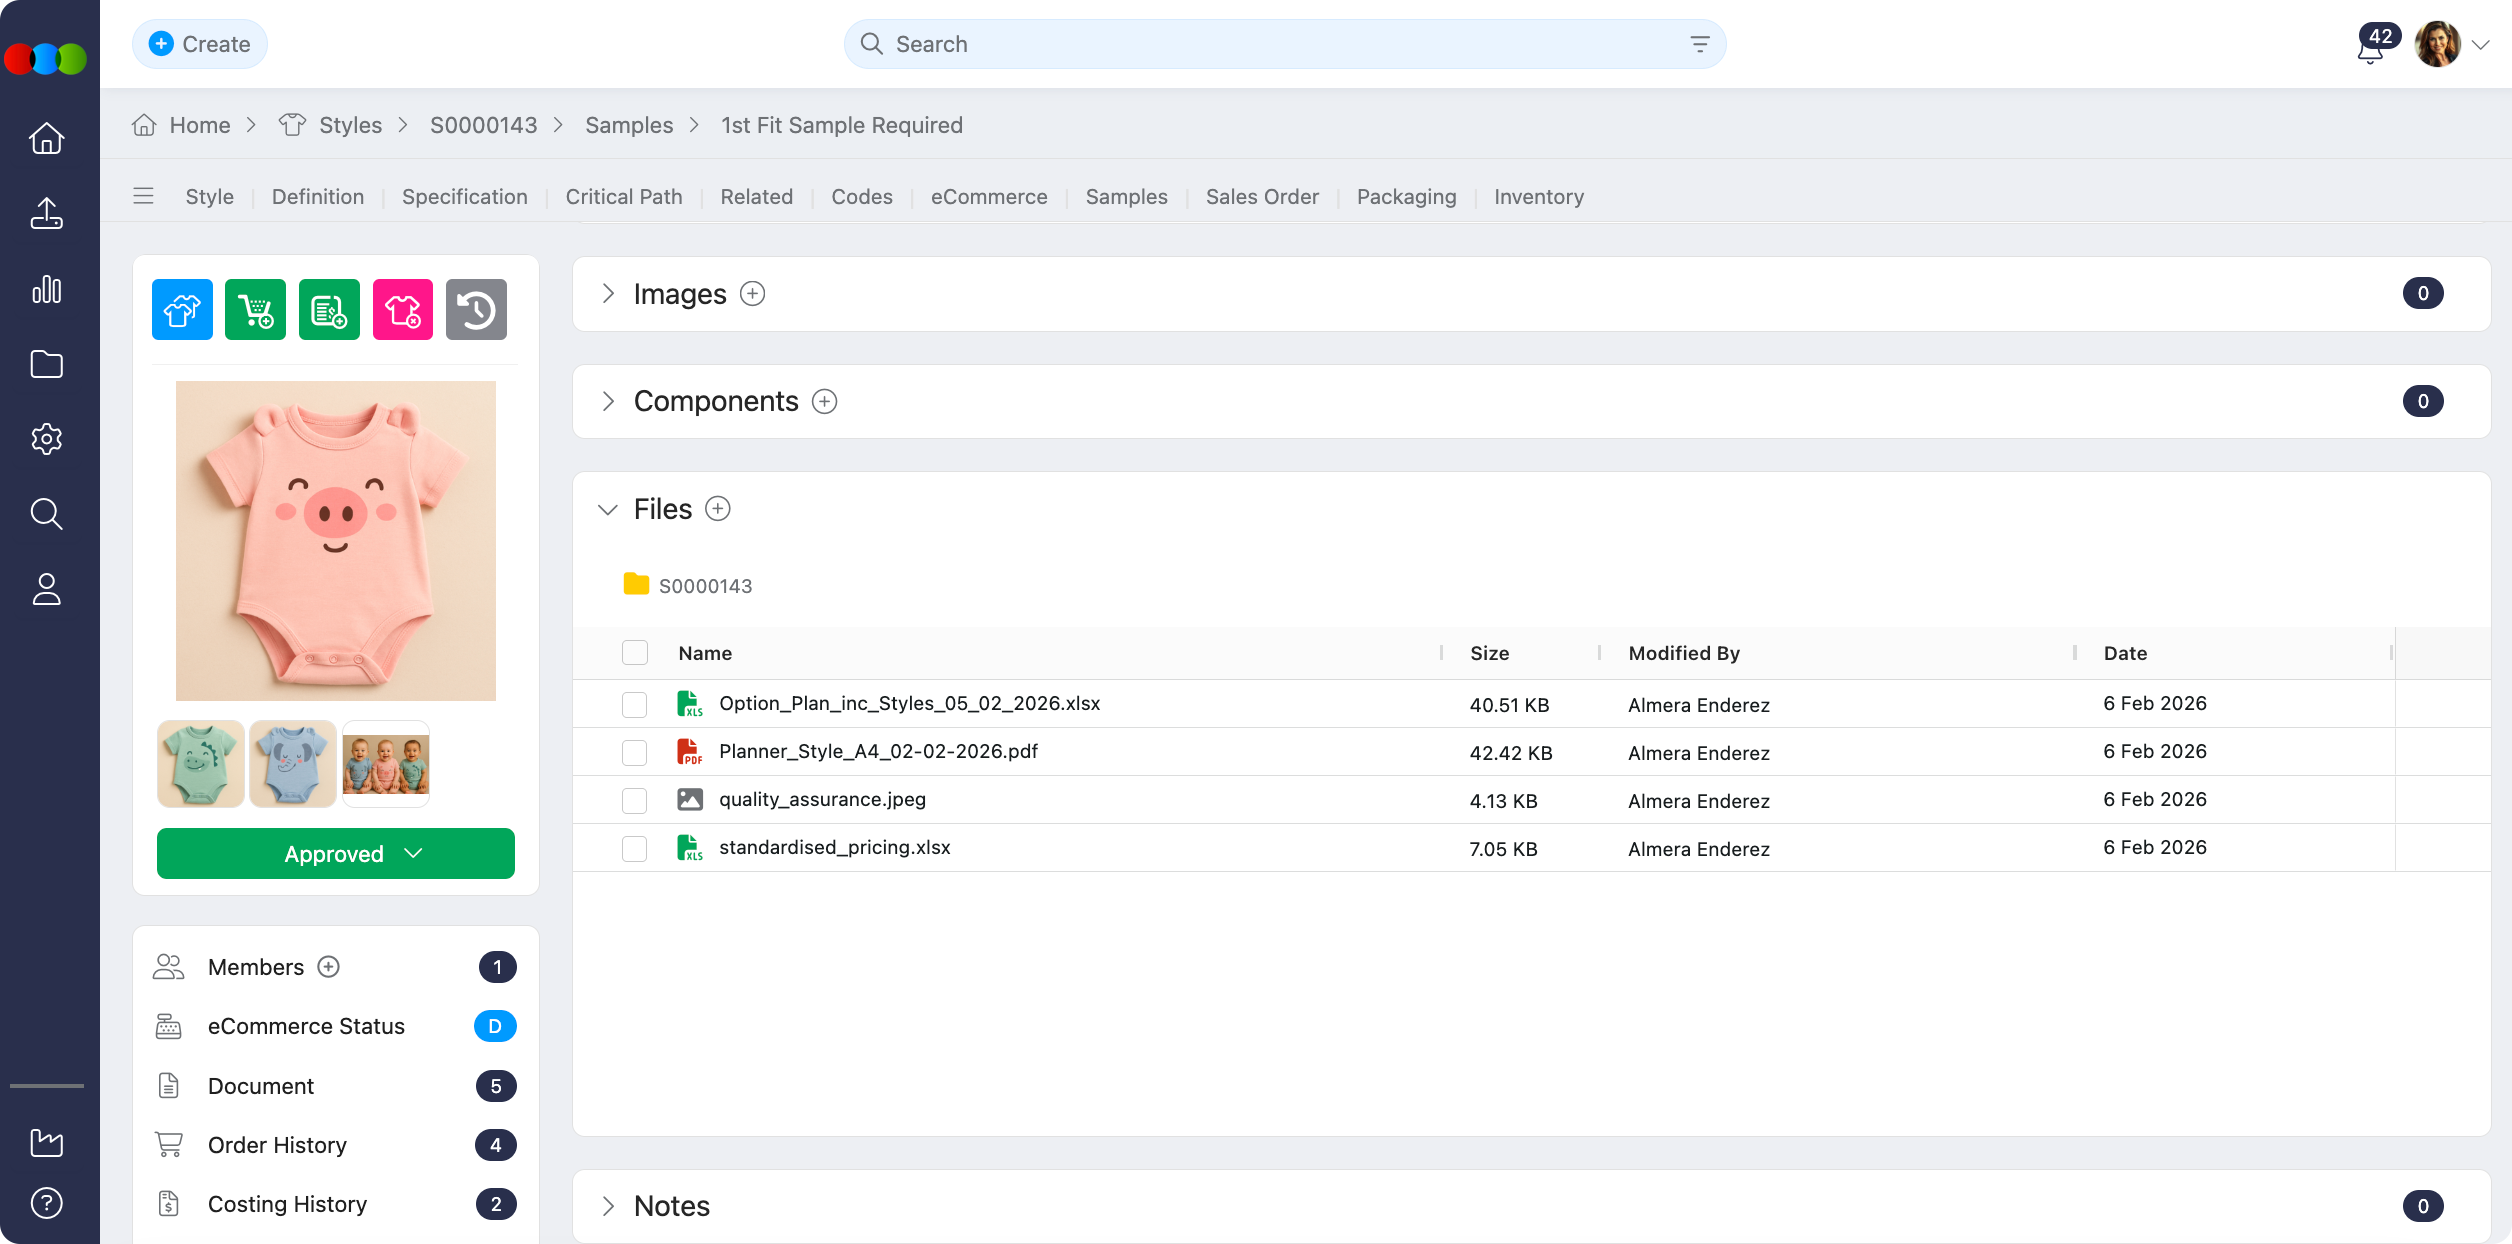This screenshot has height=1244, width=2512.
Task: Click the blue style shirt icon button
Action: tap(182, 310)
